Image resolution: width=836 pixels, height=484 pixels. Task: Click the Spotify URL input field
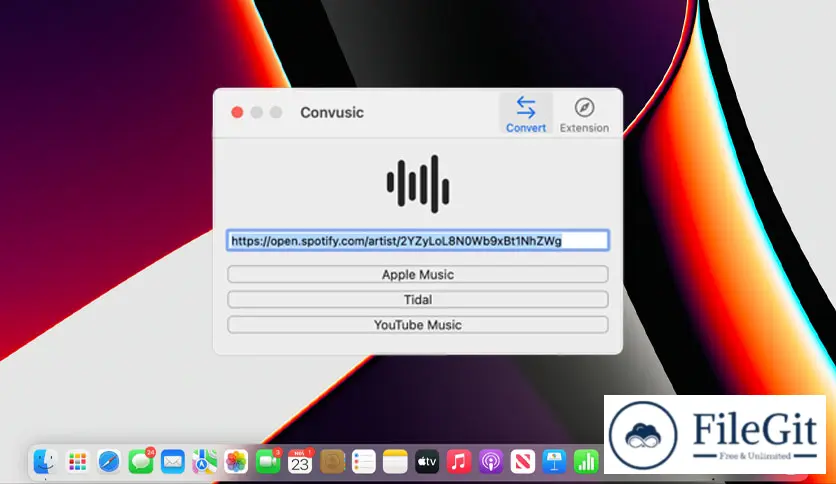pos(417,240)
